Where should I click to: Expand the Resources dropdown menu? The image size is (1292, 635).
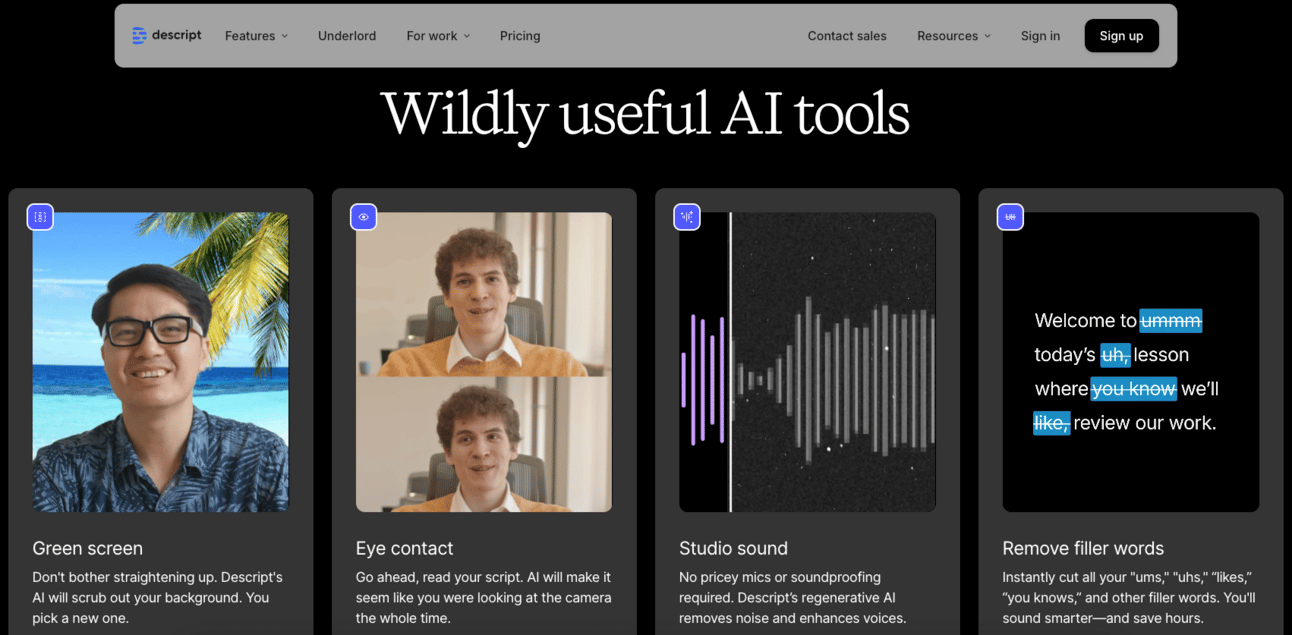(954, 36)
